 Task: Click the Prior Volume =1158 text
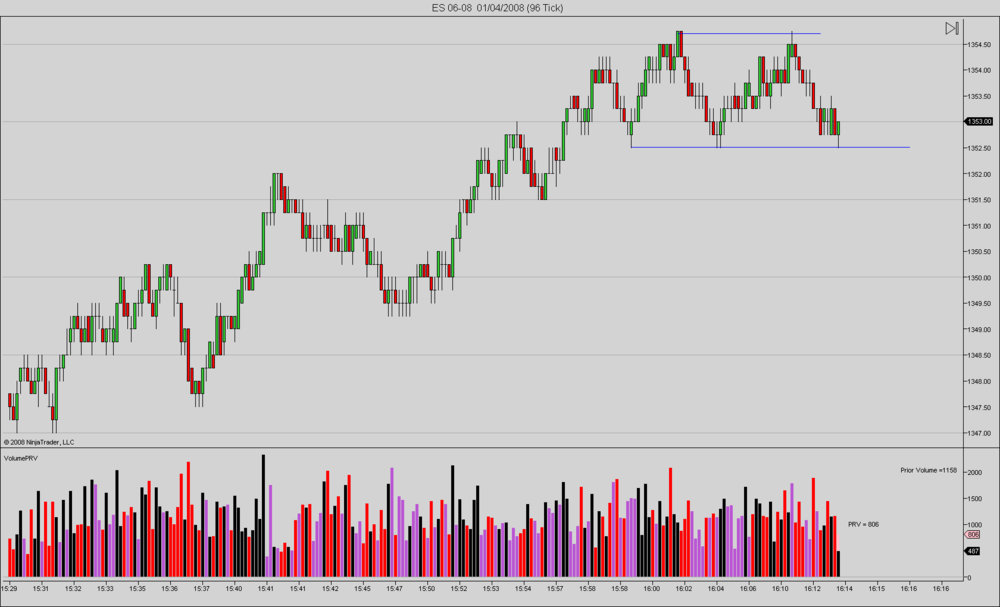point(929,470)
